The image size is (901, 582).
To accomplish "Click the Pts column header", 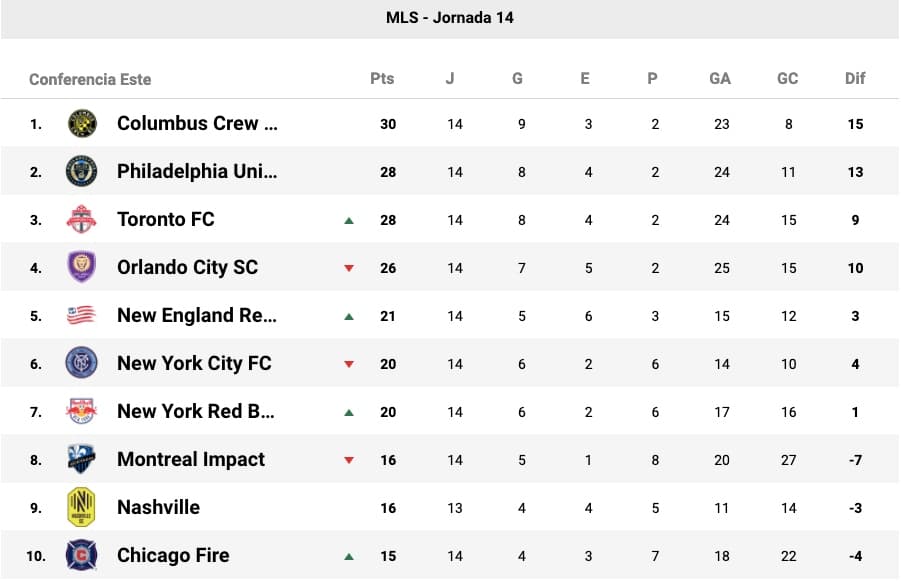I will (382, 79).
